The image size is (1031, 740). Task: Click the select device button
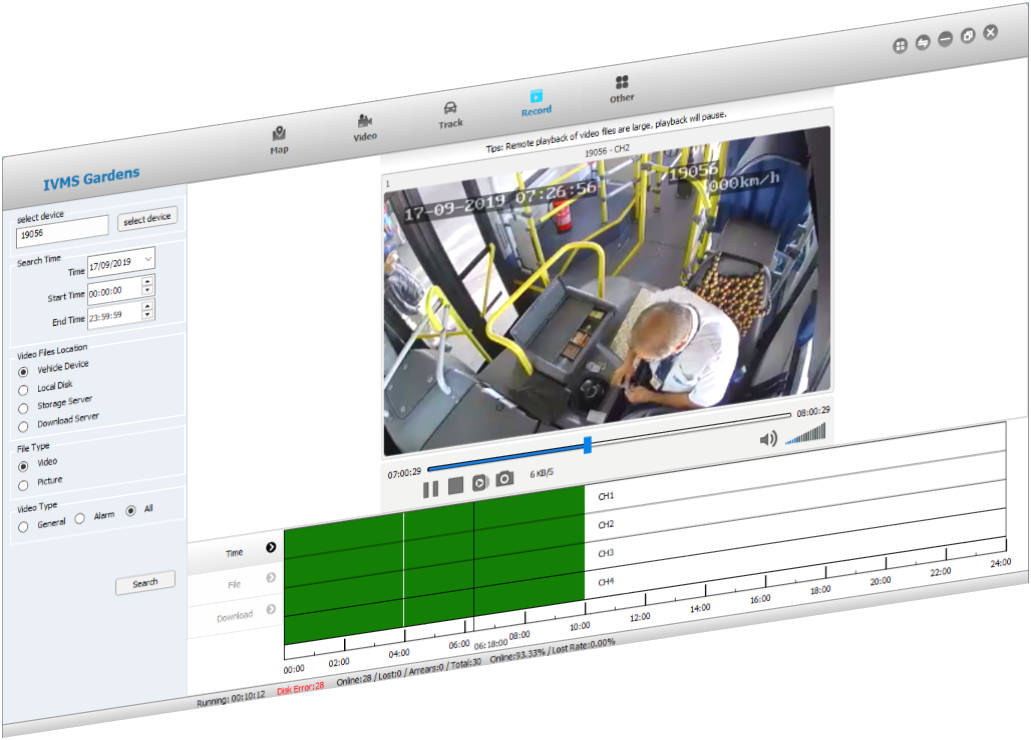[147, 219]
